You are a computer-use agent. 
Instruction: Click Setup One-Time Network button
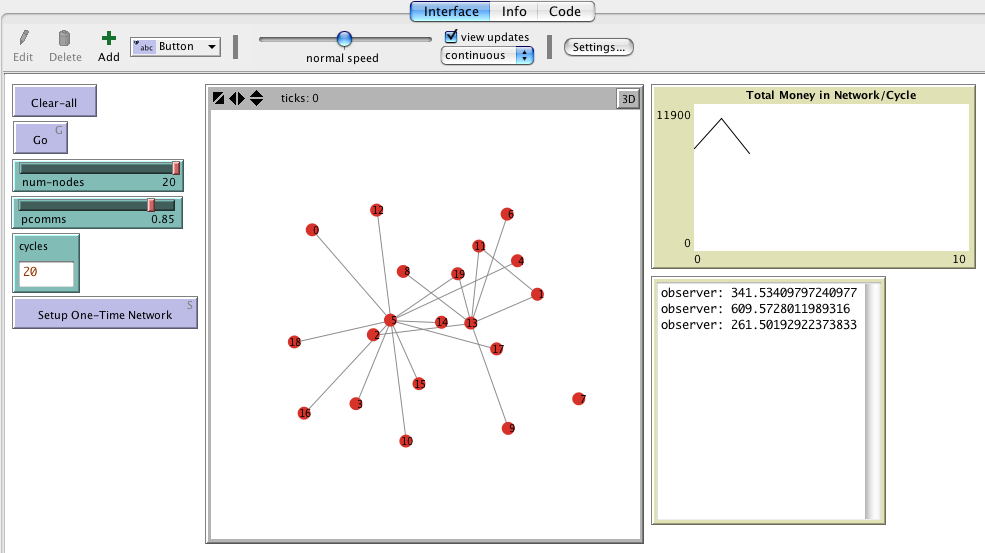point(105,314)
